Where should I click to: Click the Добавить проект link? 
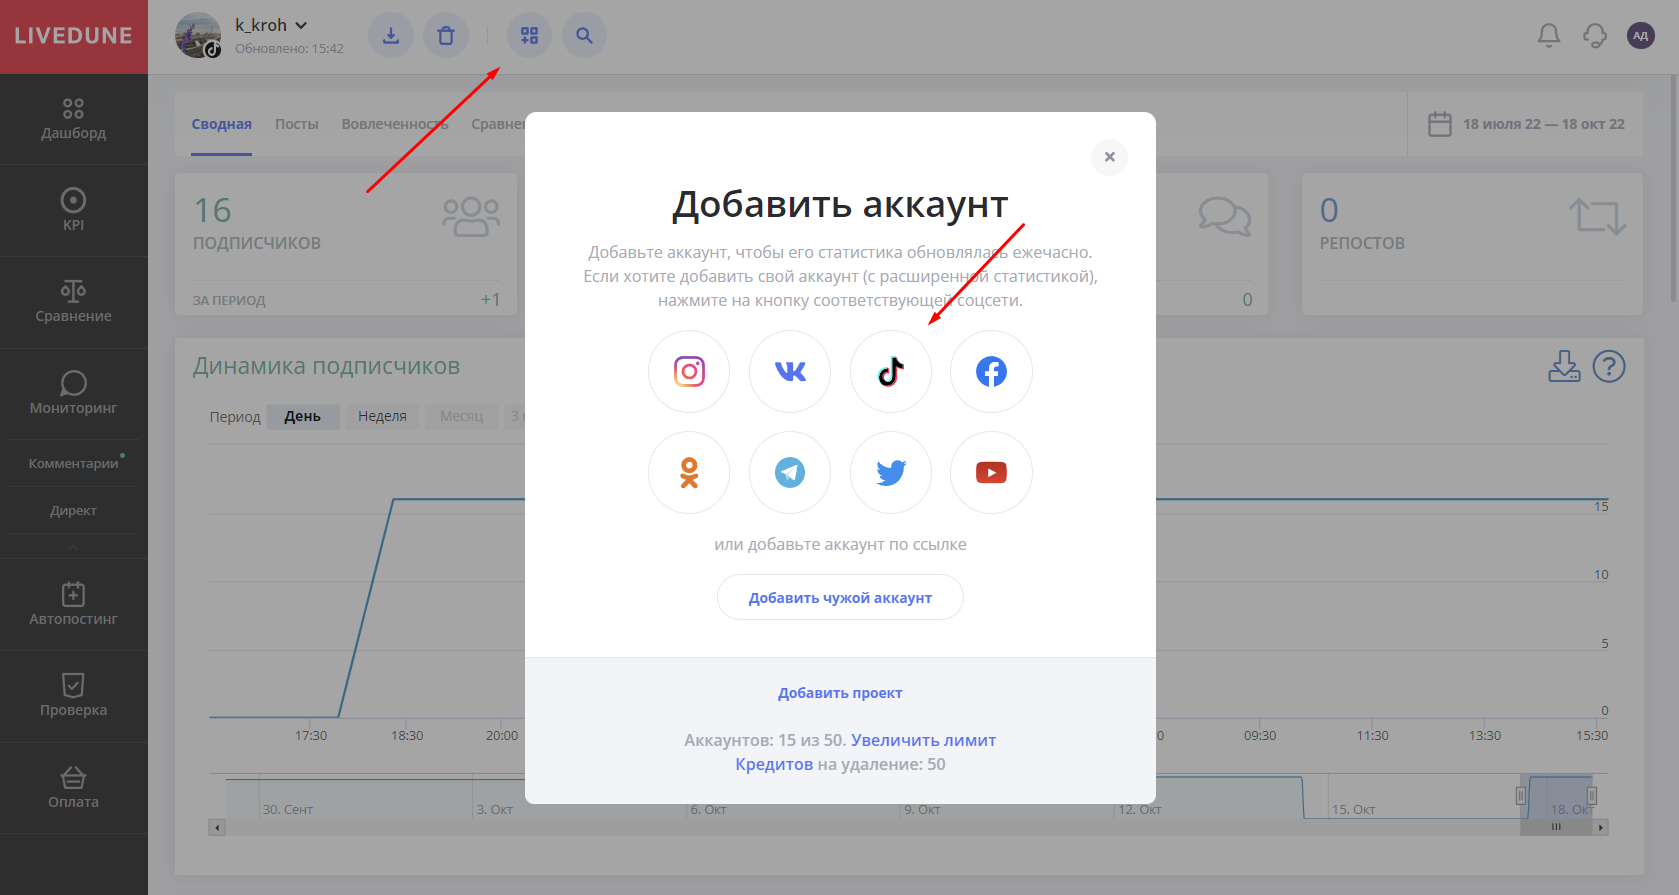click(840, 693)
